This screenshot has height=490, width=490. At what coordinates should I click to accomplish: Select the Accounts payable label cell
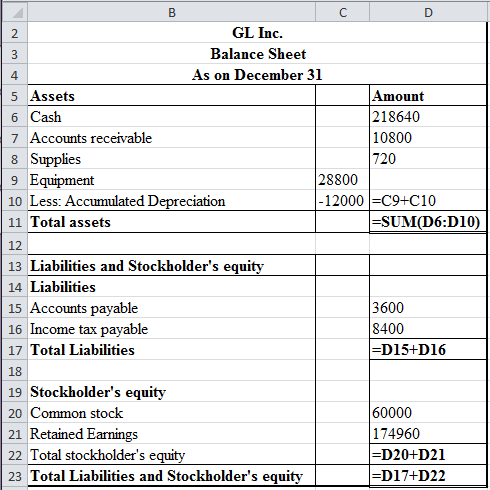tap(172, 308)
